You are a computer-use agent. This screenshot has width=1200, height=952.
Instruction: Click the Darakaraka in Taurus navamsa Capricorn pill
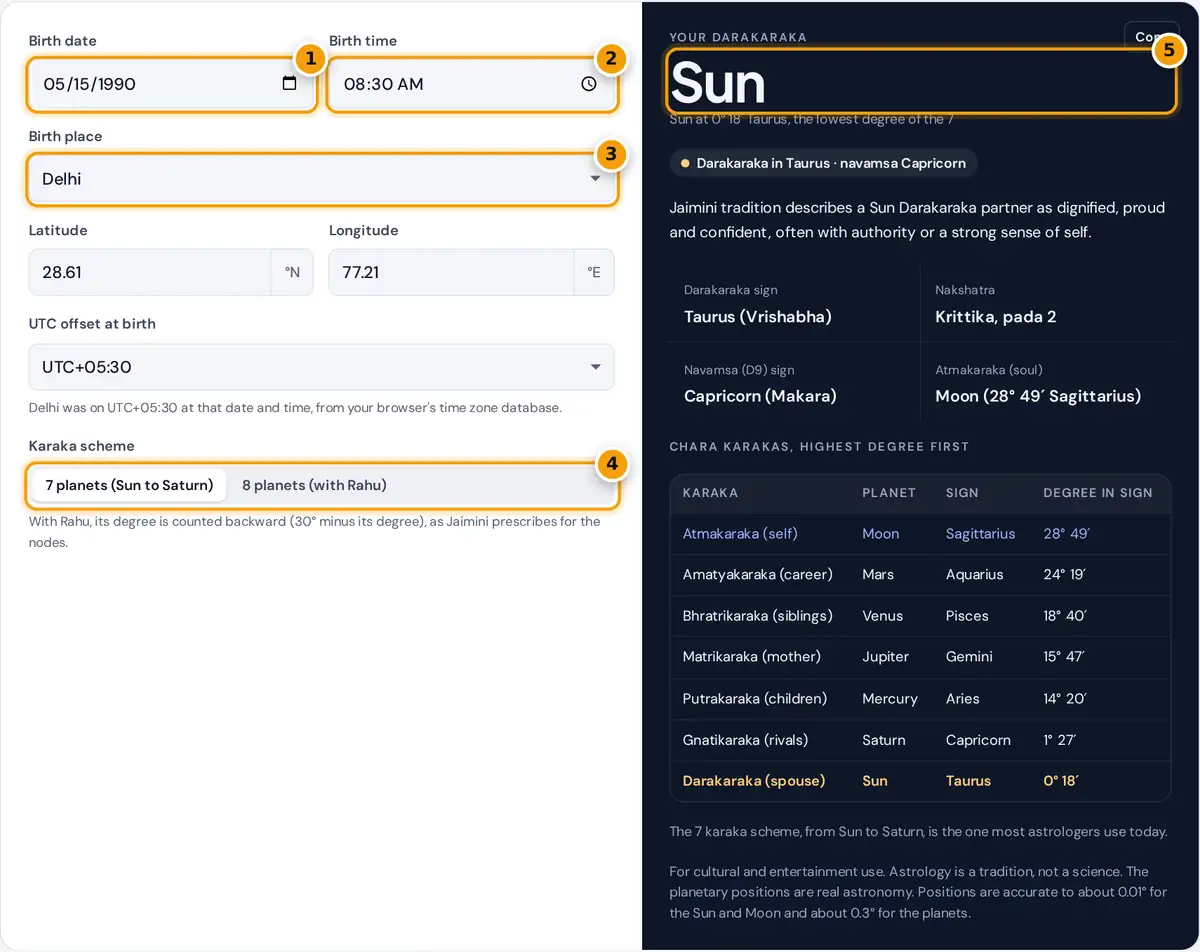(823, 163)
